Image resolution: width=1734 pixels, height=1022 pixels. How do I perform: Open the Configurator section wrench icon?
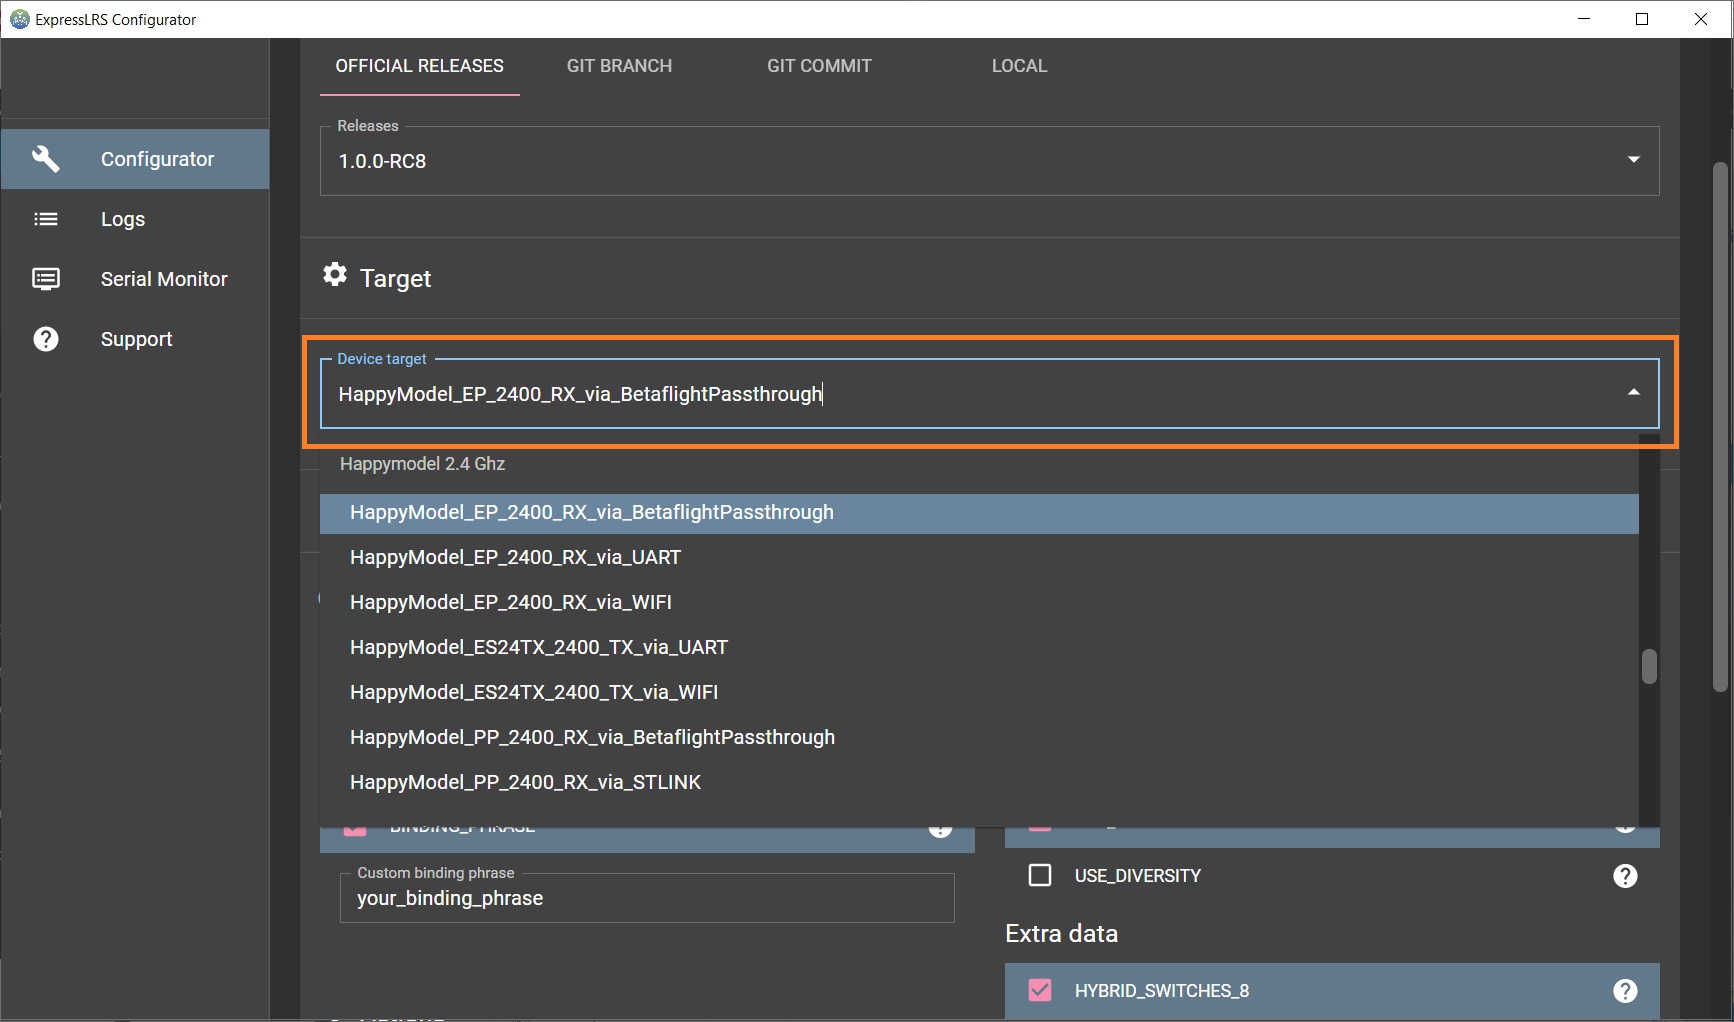(46, 159)
